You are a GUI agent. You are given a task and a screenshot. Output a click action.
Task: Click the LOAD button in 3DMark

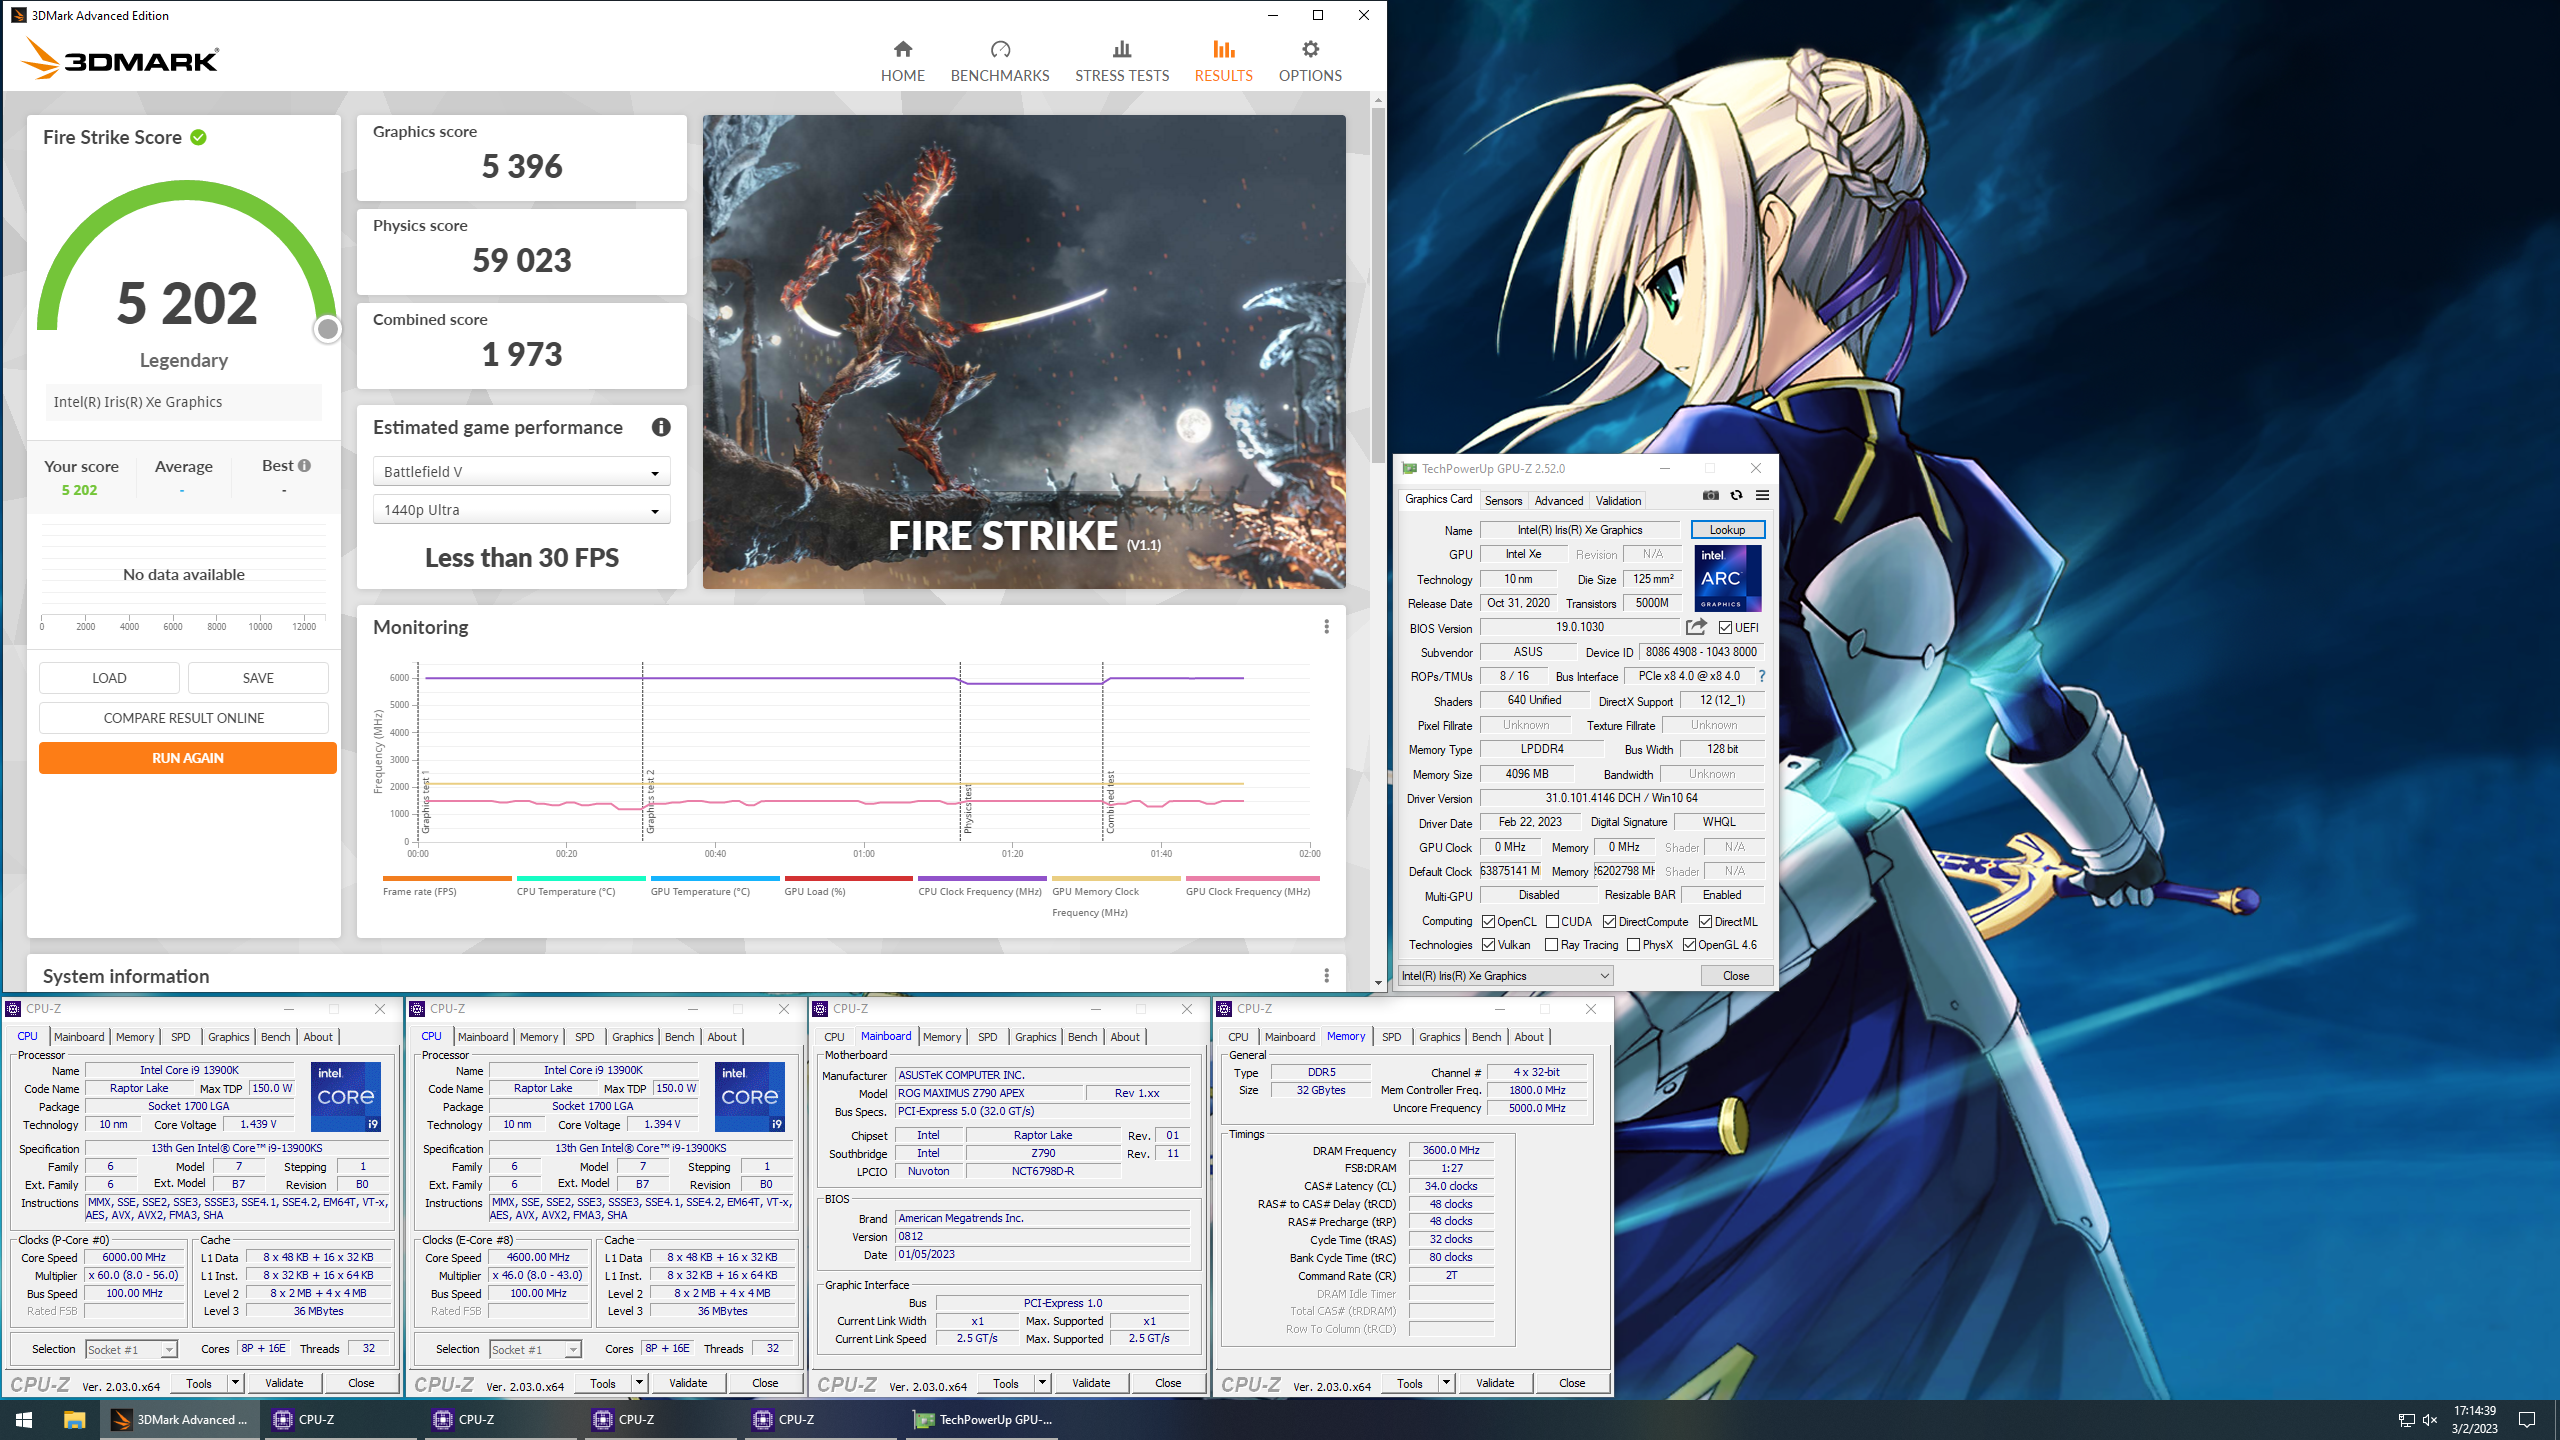[x=109, y=678]
